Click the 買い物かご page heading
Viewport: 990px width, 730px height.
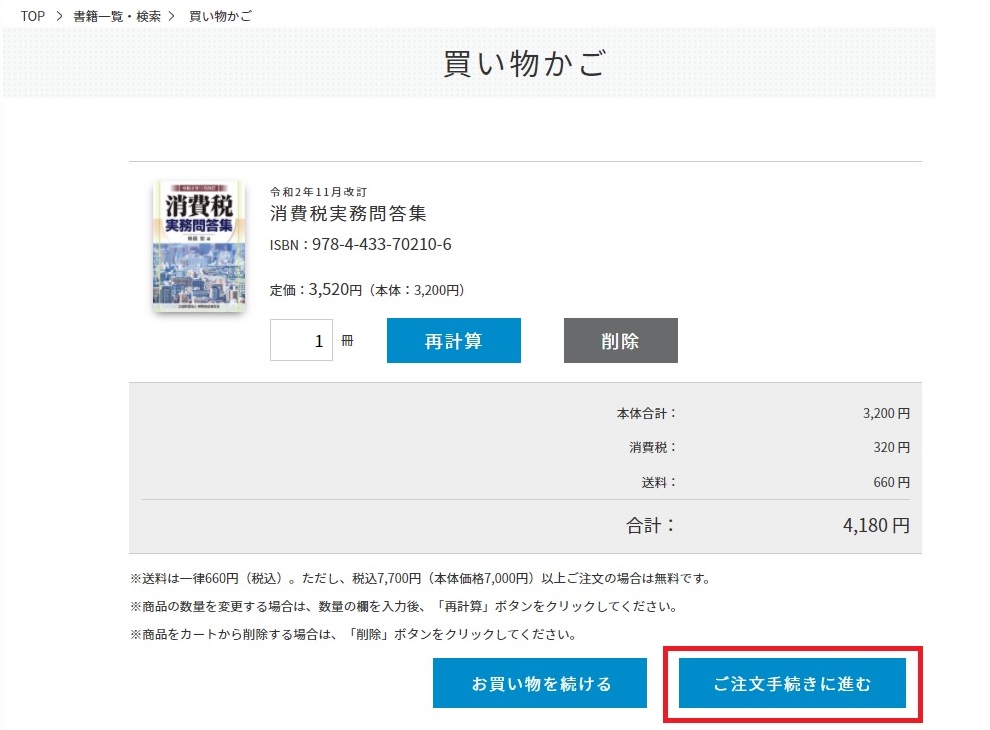point(524,63)
